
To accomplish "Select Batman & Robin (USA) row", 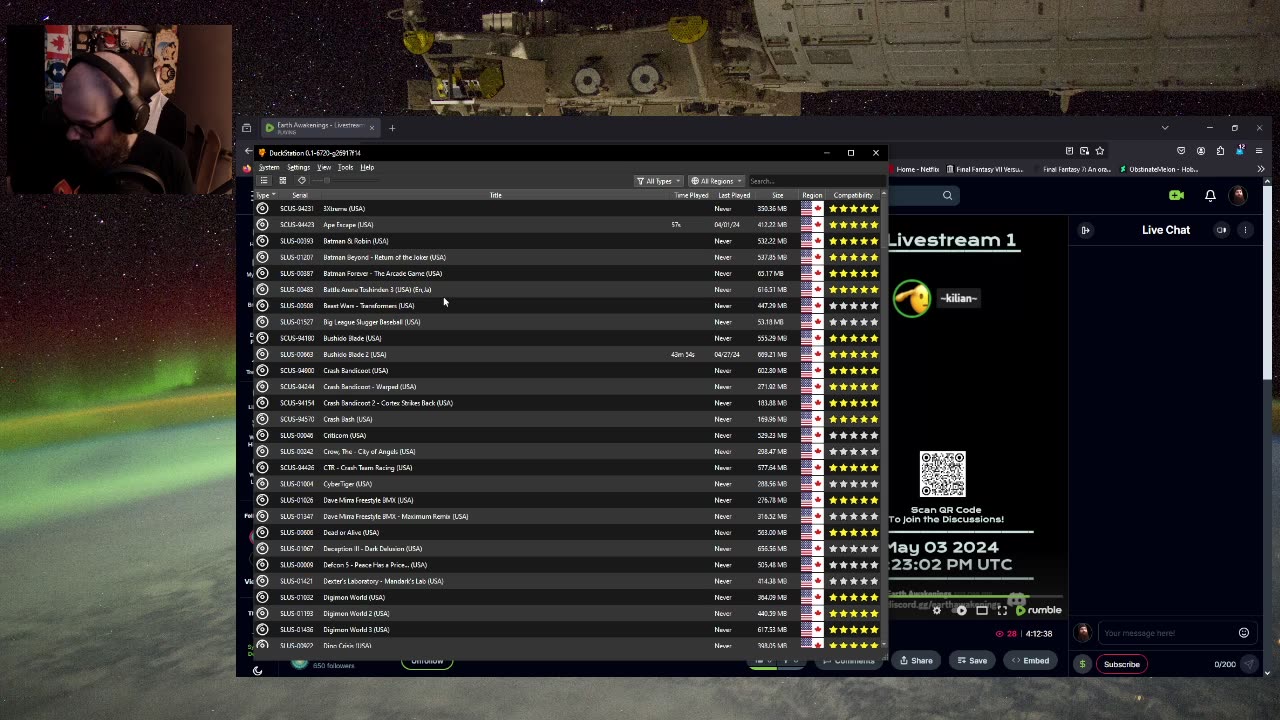I will tap(568, 241).
